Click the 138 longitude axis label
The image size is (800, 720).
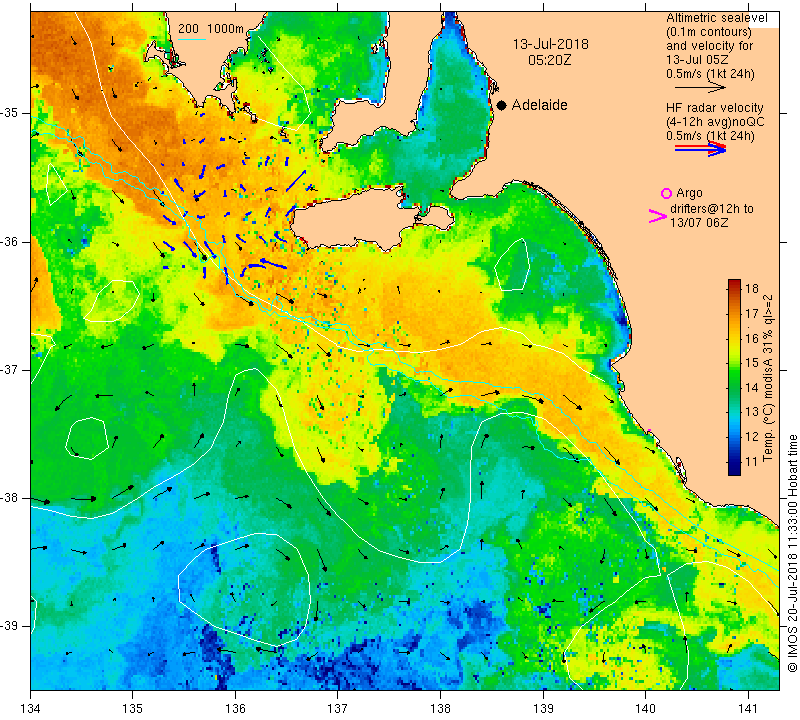pyautogui.click(x=441, y=709)
